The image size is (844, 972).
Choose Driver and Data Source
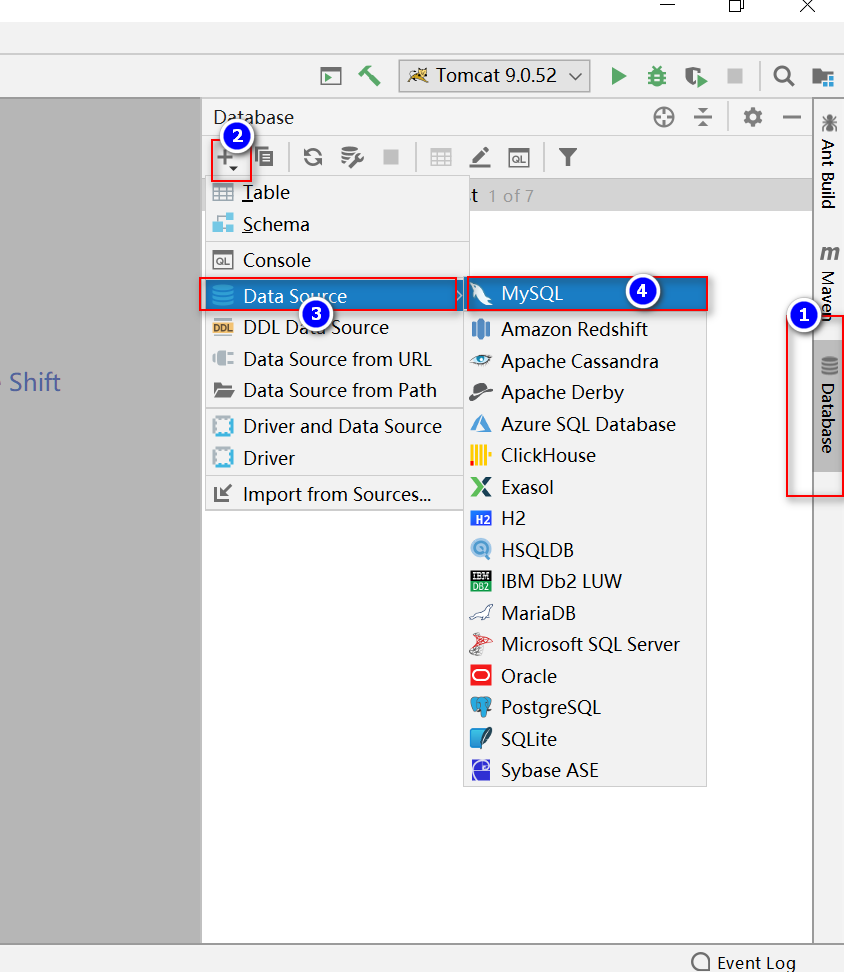coord(335,426)
